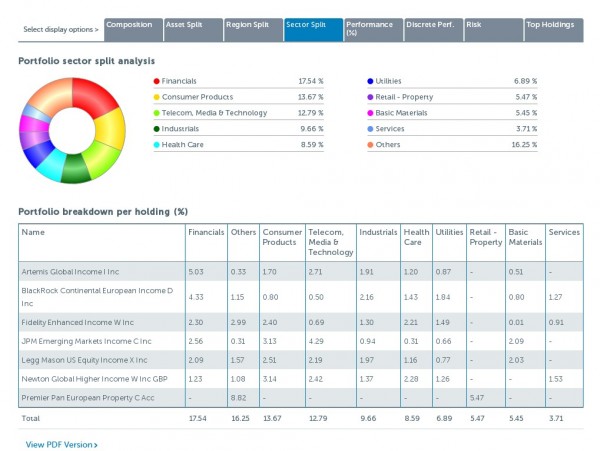Open the Composition tab

pyautogui.click(x=133, y=29)
